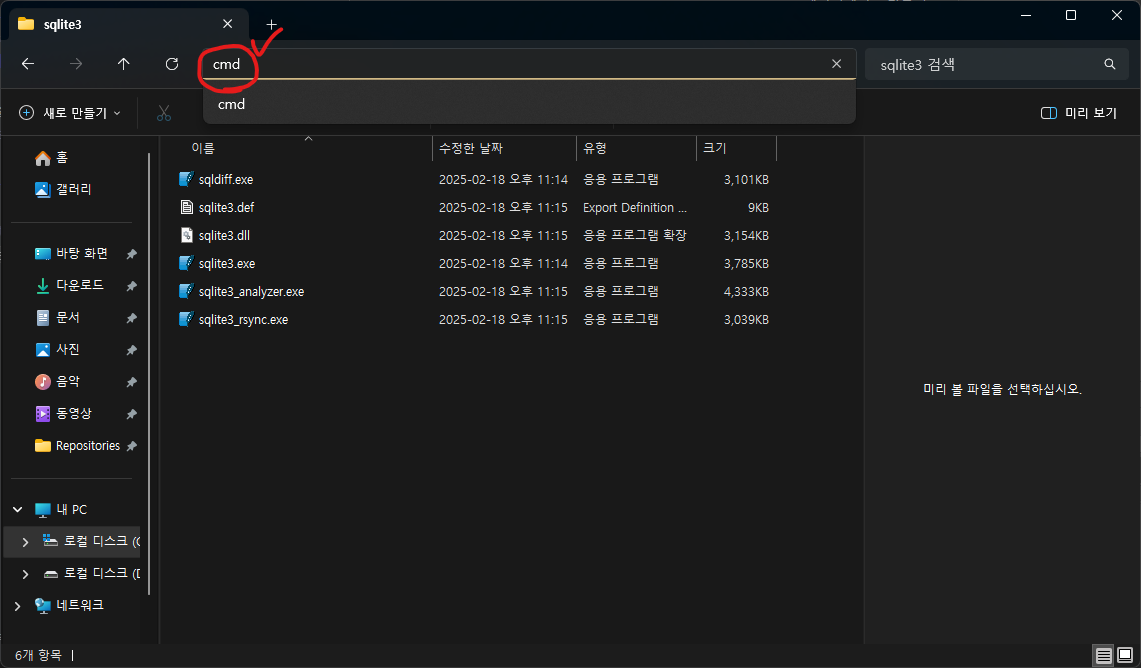This screenshot has height=668, width=1141.
Task: Click the sqlite3.dll file name
Action: point(224,236)
